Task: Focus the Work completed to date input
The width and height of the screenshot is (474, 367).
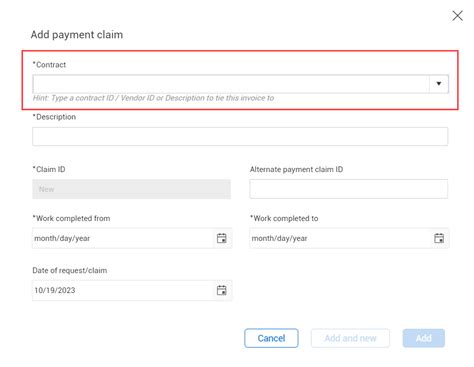Action: point(341,238)
